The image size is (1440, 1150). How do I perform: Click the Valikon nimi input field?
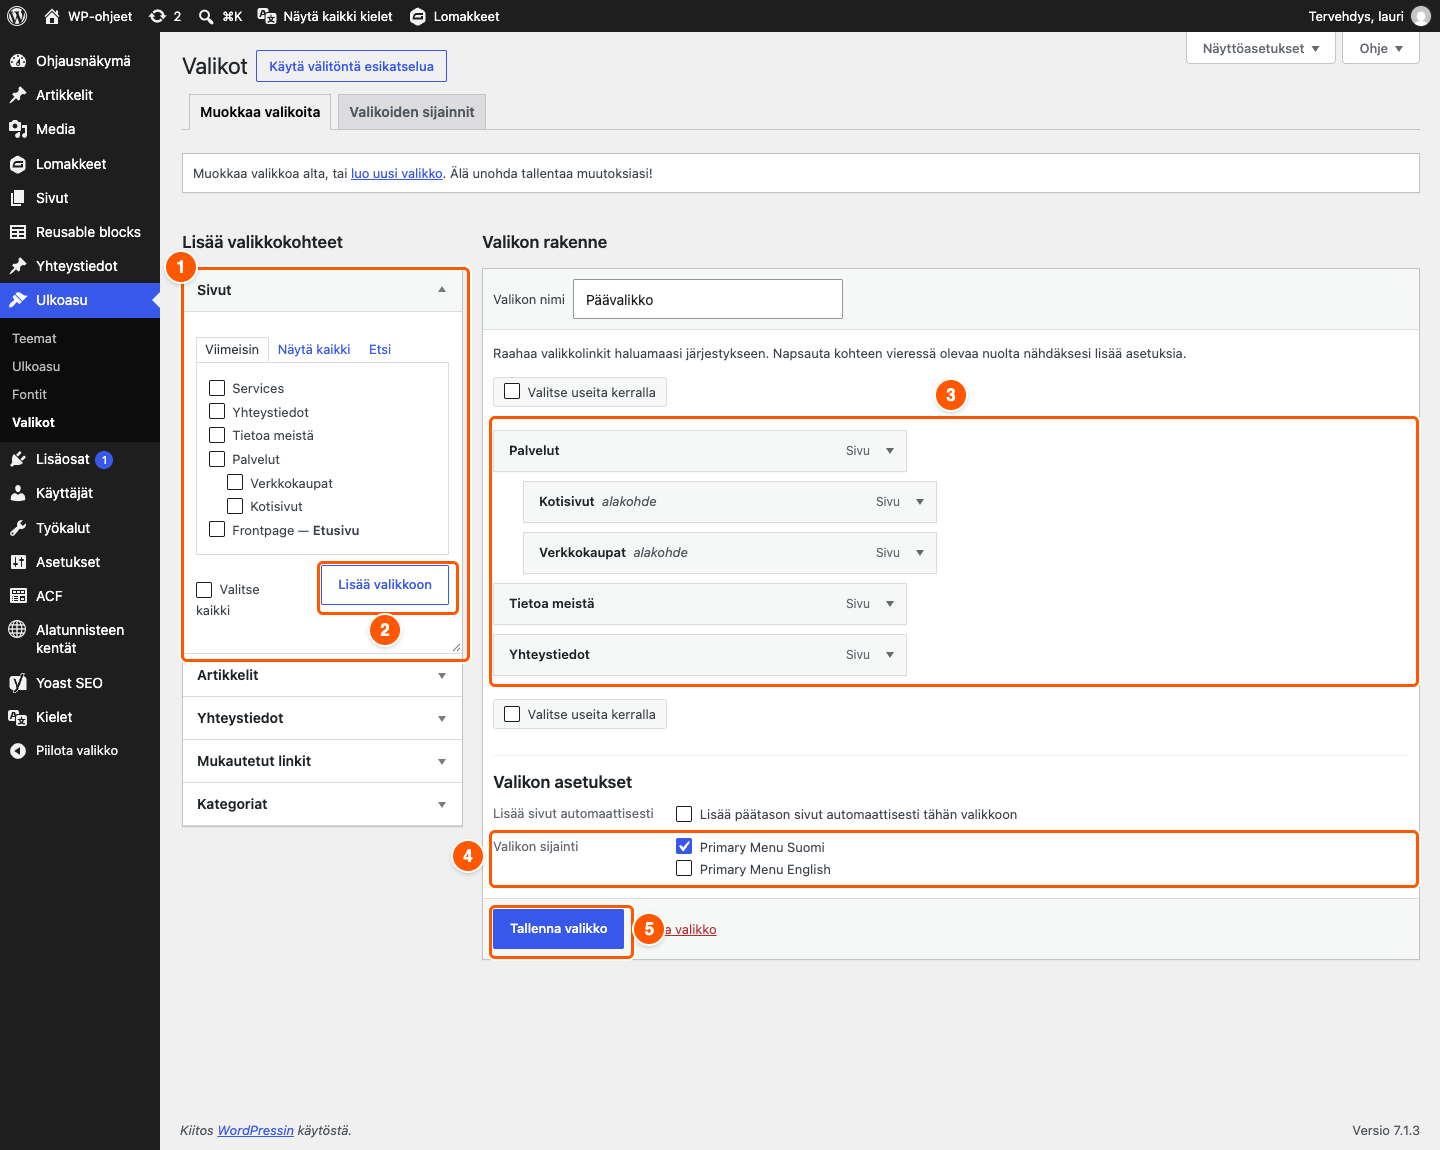pos(708,299)
